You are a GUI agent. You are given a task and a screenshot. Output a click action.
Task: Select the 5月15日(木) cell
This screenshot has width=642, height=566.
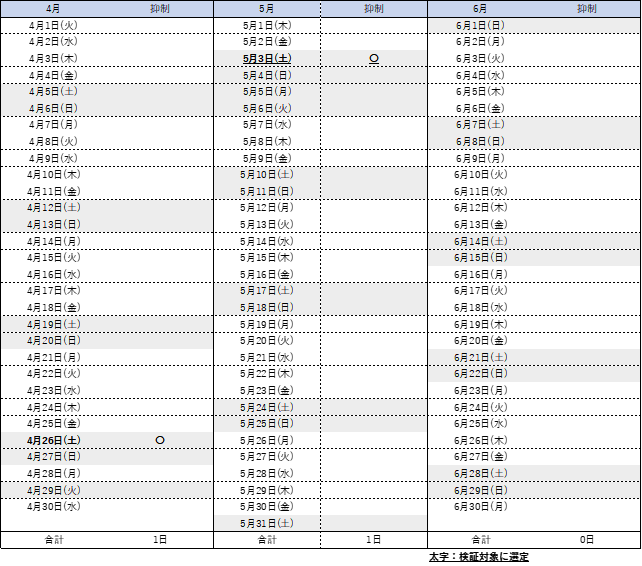[x=267, y=257]
